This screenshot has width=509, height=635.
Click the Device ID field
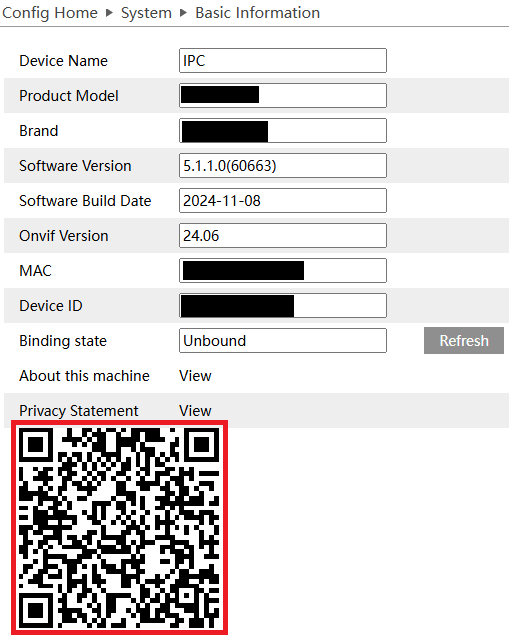[283, 306]
